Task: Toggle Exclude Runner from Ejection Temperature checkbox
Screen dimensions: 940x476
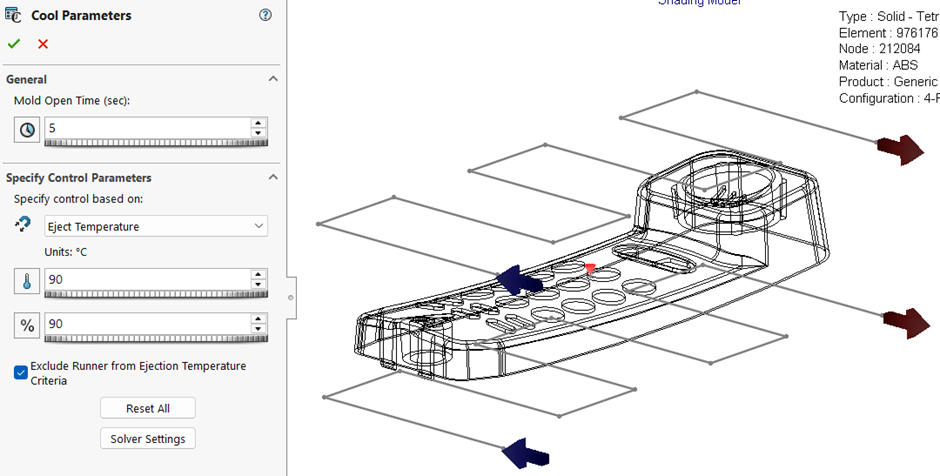Action: [x=20, y=373]
